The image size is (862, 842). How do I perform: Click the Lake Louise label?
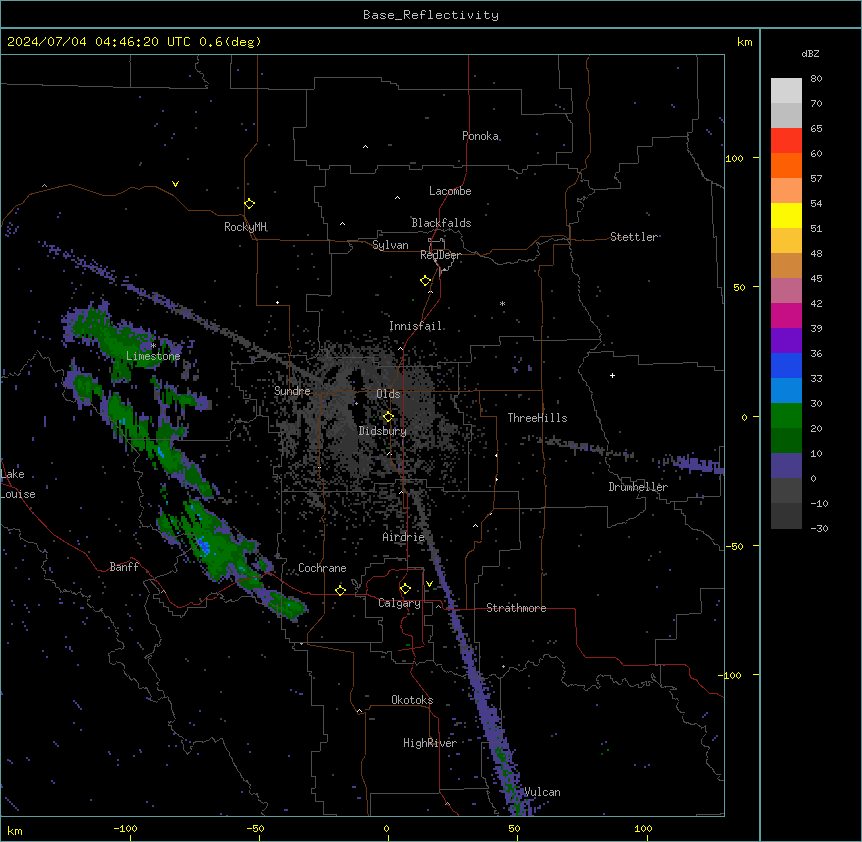(18, 484)
